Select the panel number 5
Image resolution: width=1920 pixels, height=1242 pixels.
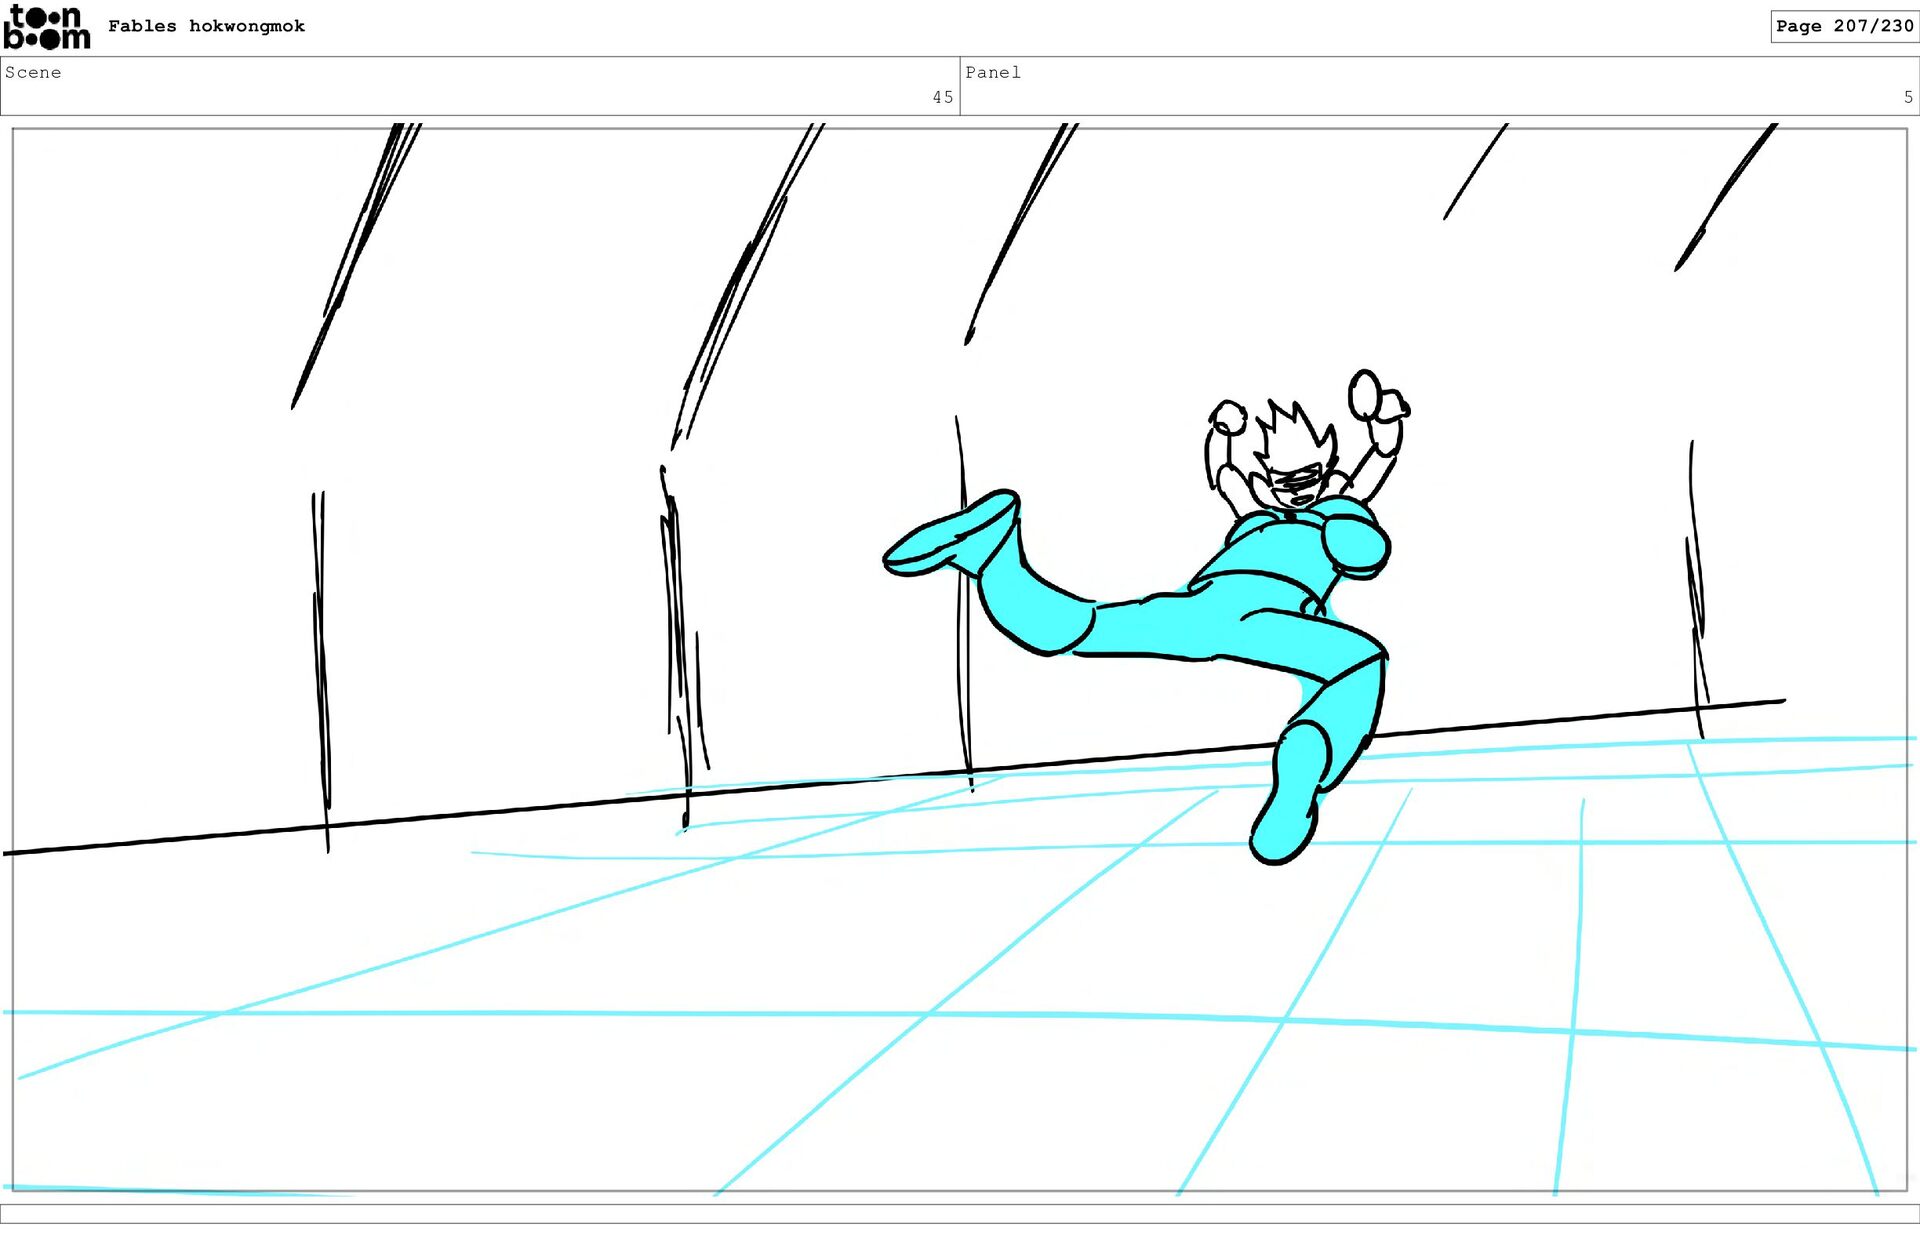pyautogui.click(x=1907, y=98)
